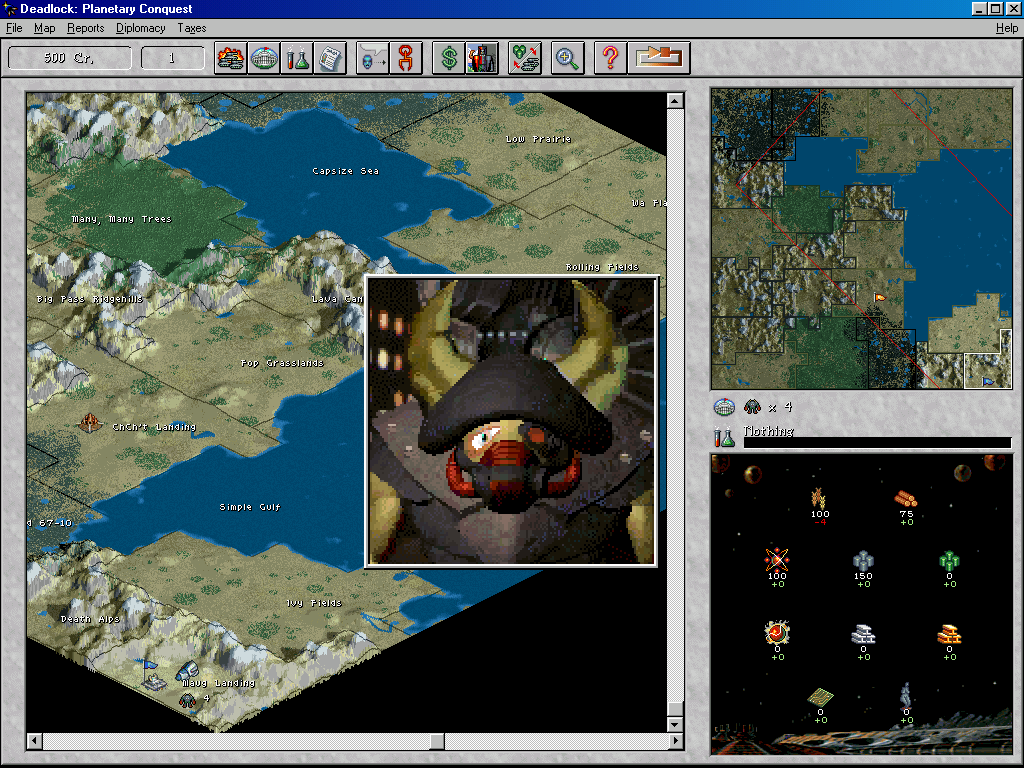The height and width of the screenshot is (768, 1024).
Task: Click the world minimap overview
Action: pyautogui.click(x=861, y=239)
